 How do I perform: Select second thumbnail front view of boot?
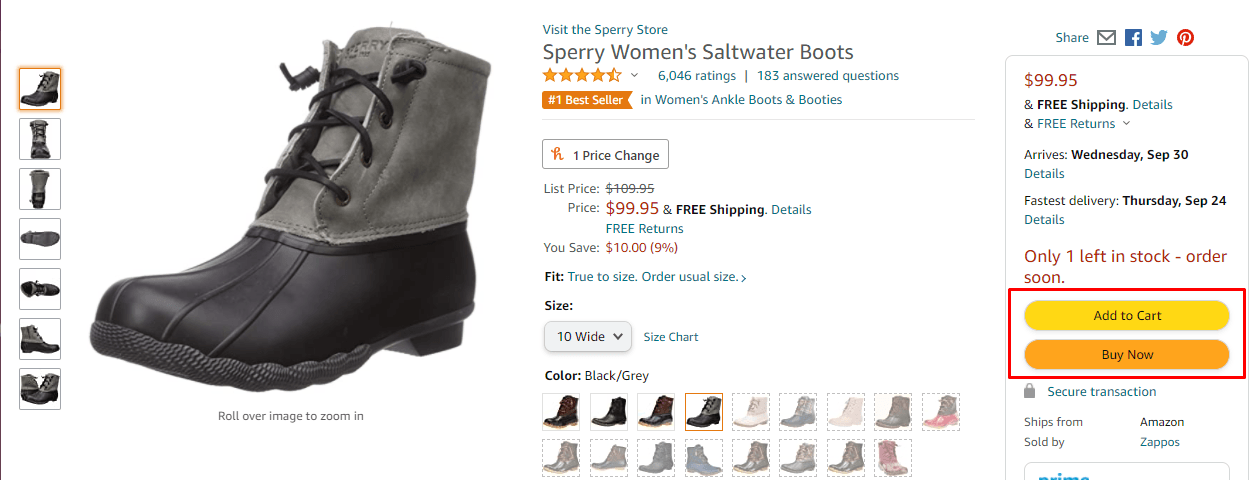click(x=40, y=139)
